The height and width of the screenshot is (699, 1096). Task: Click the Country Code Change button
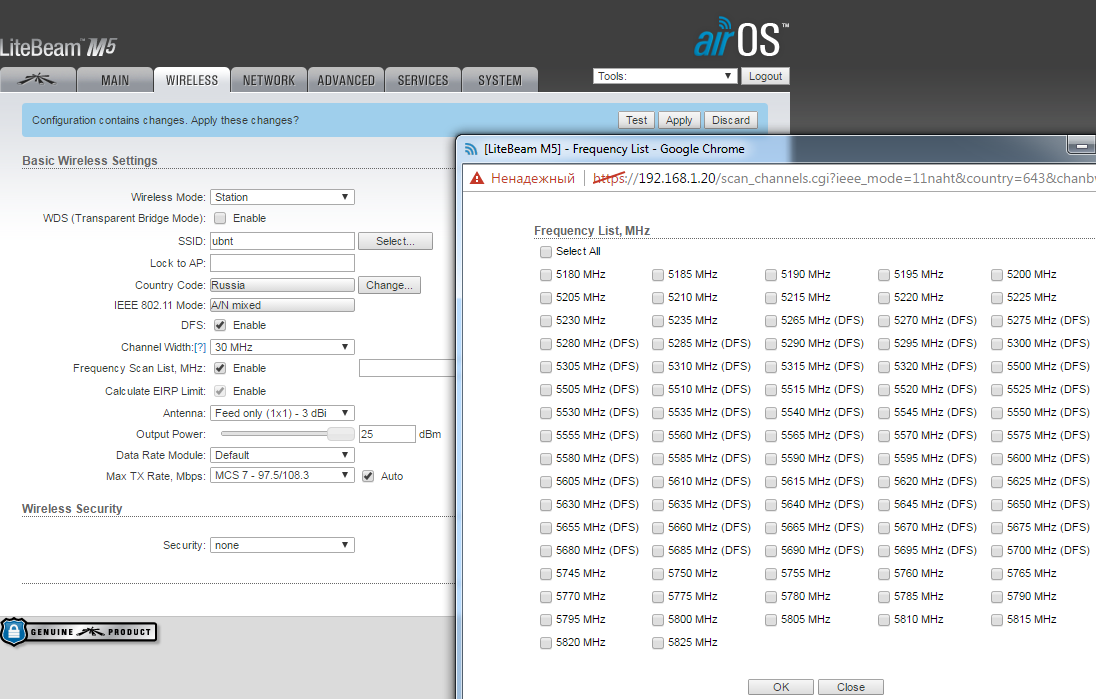point(389,285)
